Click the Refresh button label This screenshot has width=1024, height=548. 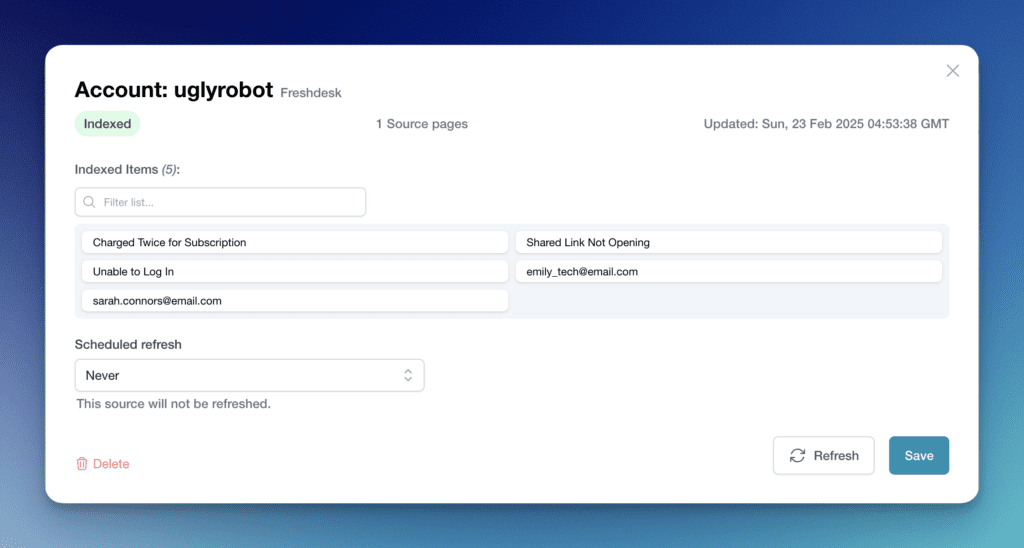836,456
